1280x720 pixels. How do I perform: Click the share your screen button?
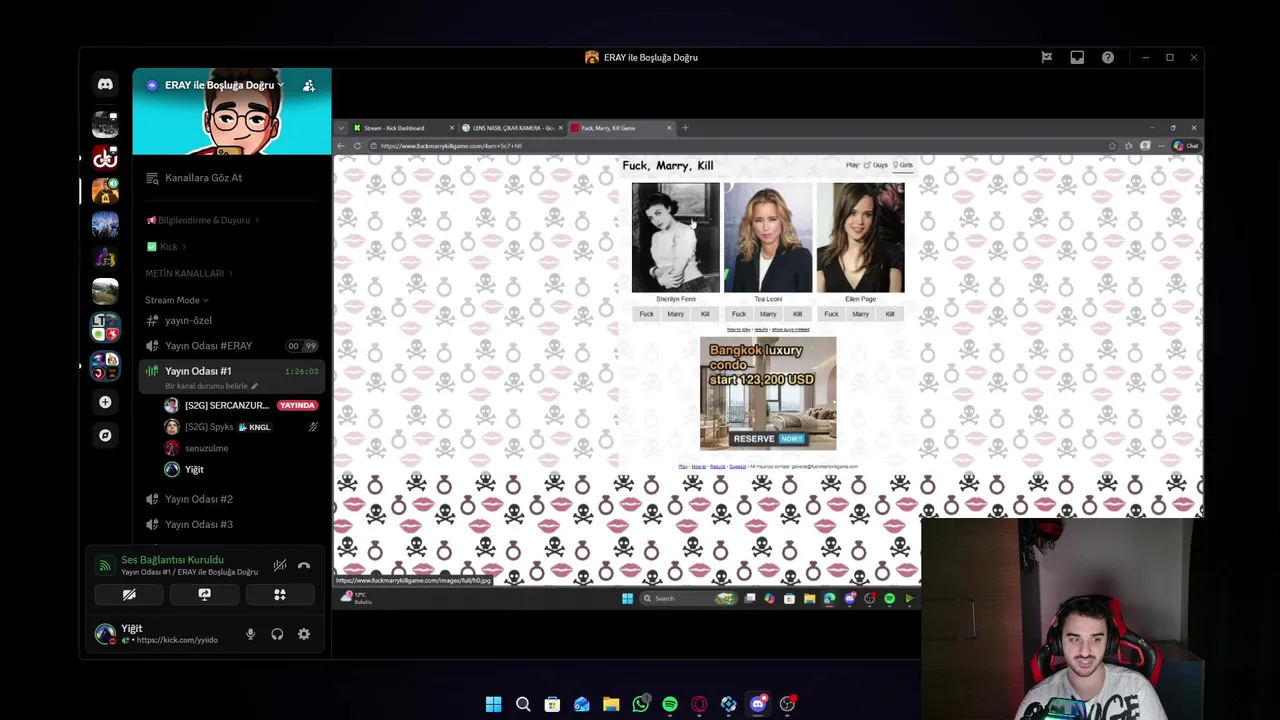(204, 594)
